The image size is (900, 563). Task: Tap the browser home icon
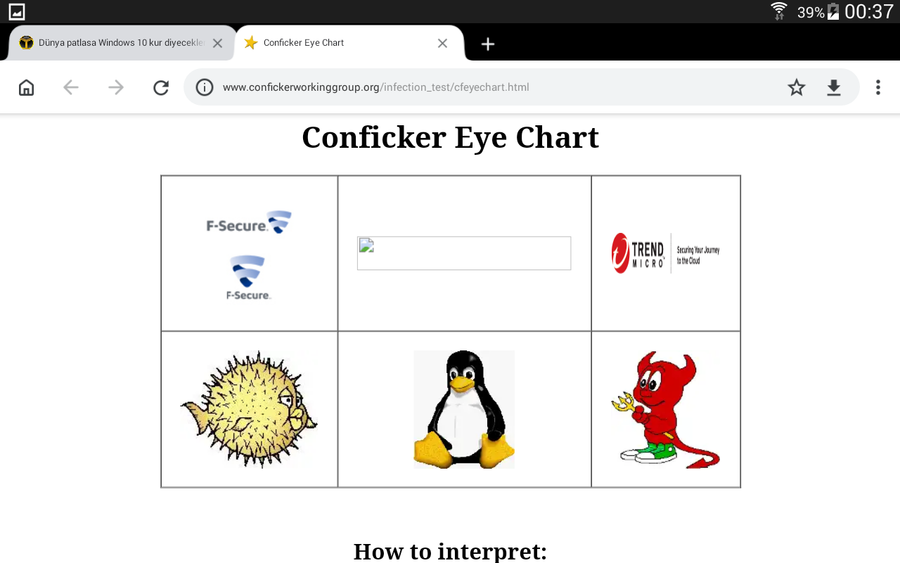[26, 87]
